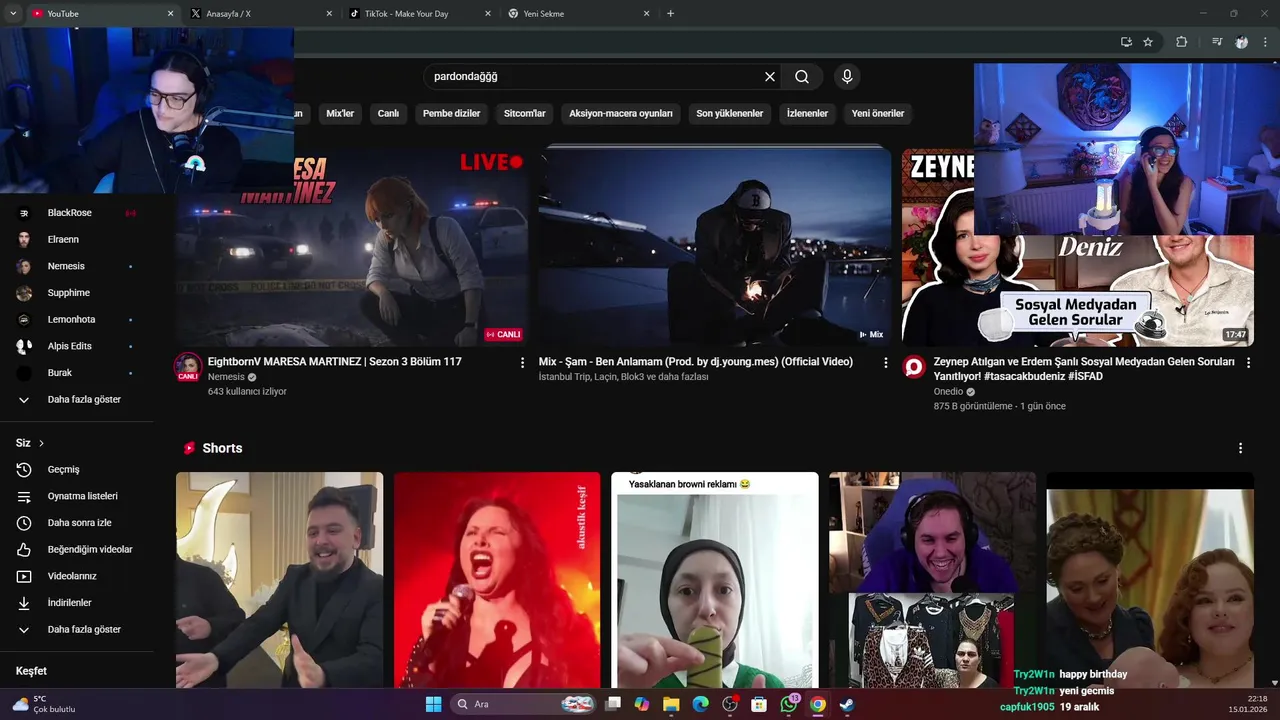Open the Nemesis channel avatar under the live video
1280x720 pixels.
tap(188, 367)
